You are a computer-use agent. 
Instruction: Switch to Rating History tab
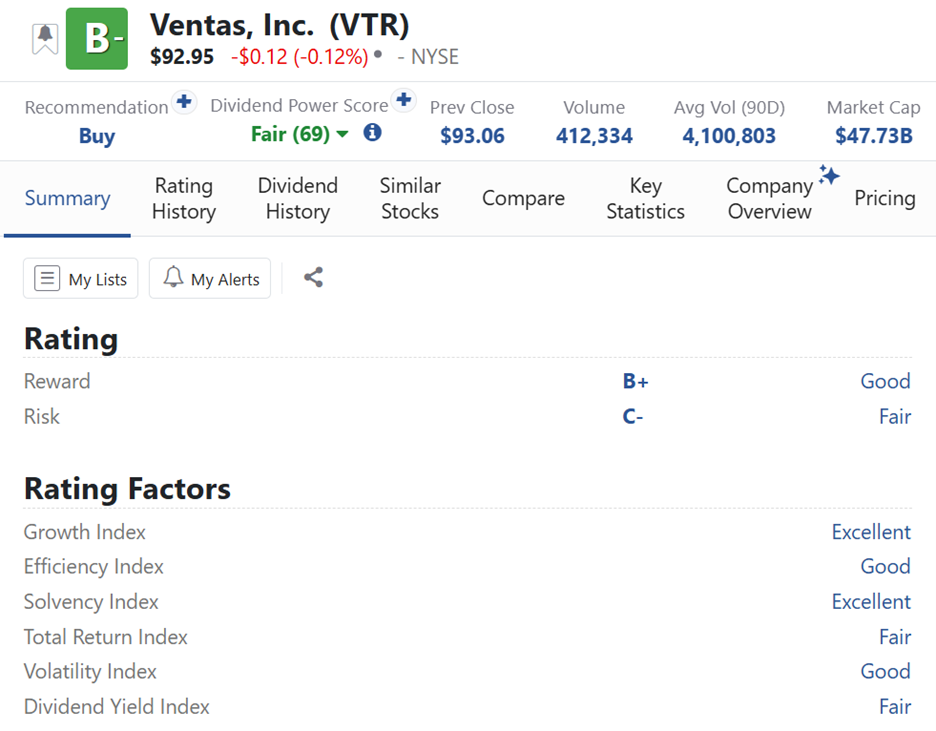point(184,198)
